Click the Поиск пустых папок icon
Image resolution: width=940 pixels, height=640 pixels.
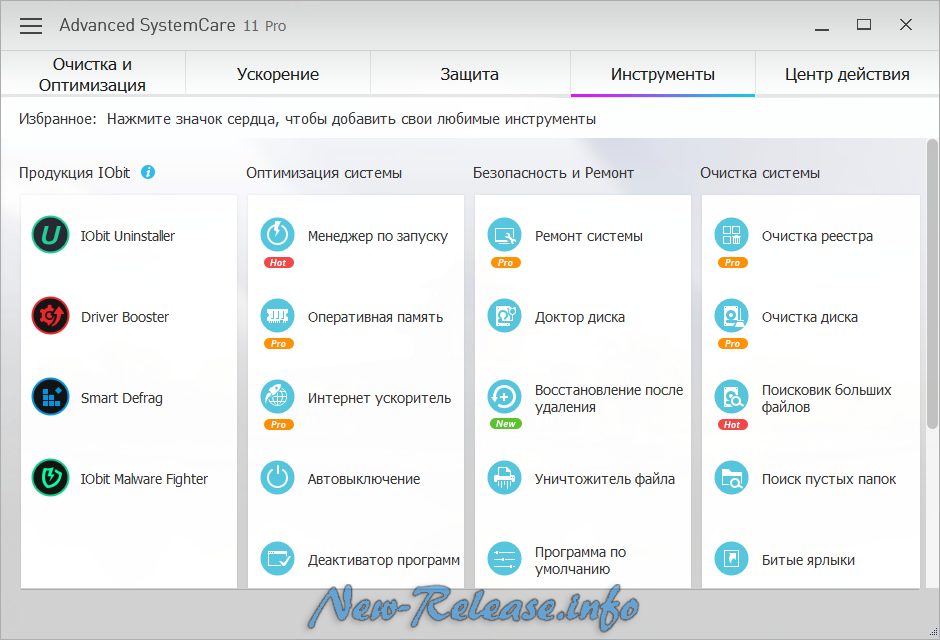pos(731,478)
